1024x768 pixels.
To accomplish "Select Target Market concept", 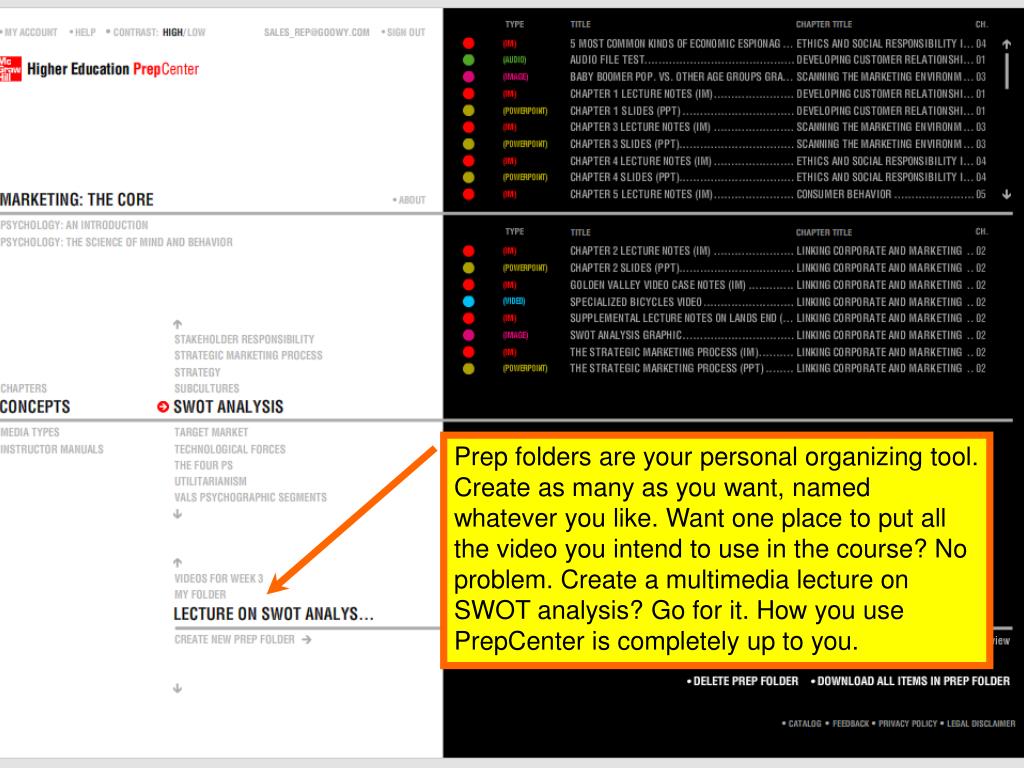I will (211, 432).
